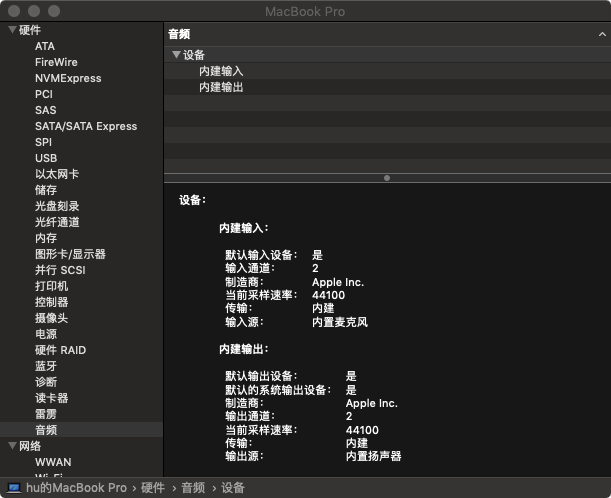Click the 音频 column sort chevron
This screenshot has width=611, height=498.
click(x=602, y=34)
